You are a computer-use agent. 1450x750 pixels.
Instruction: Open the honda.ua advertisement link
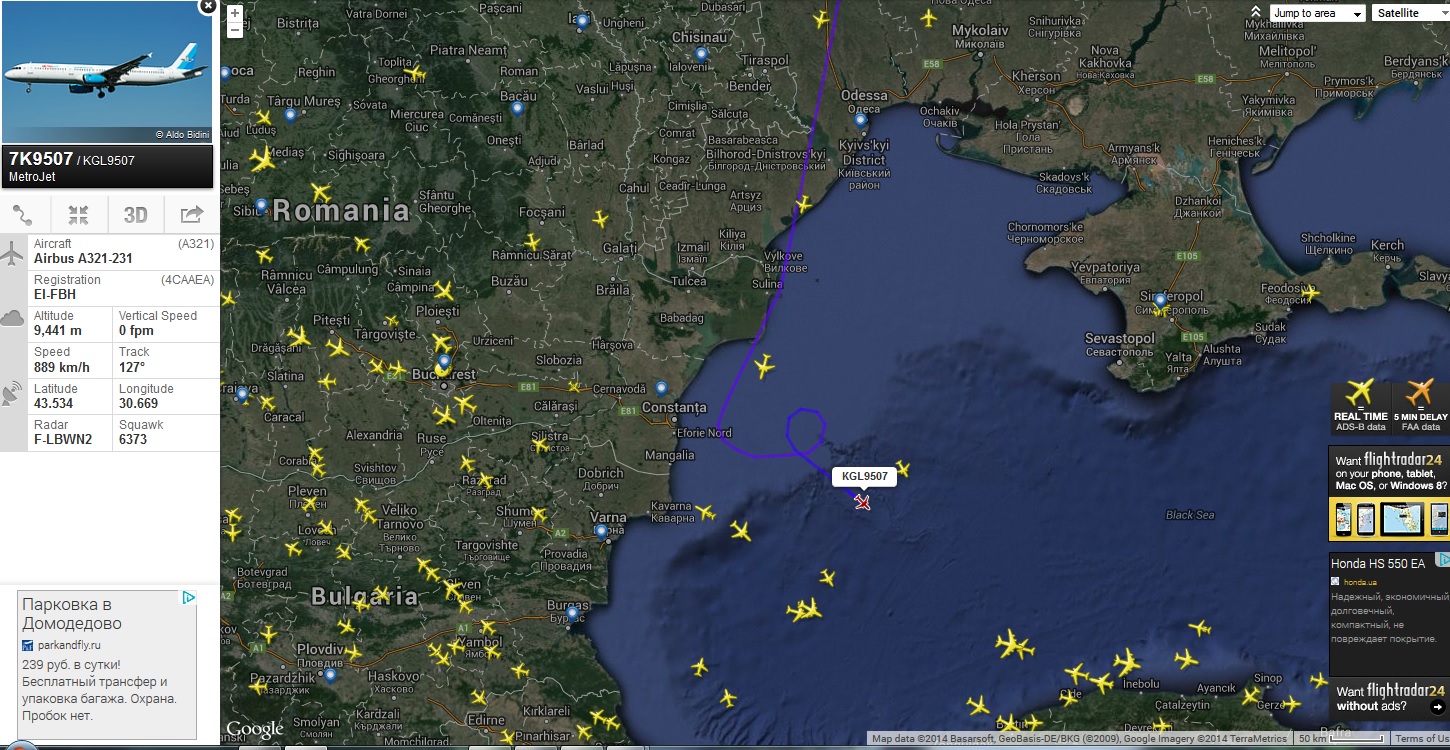tap(1353, 581)
